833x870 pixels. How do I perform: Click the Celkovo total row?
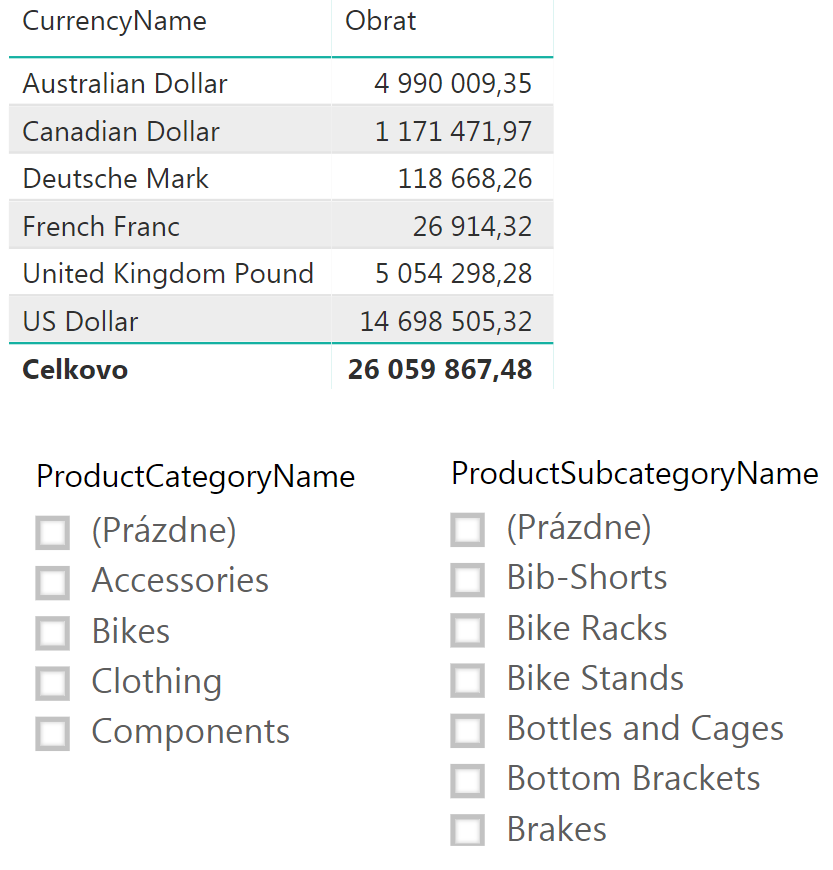281,369
